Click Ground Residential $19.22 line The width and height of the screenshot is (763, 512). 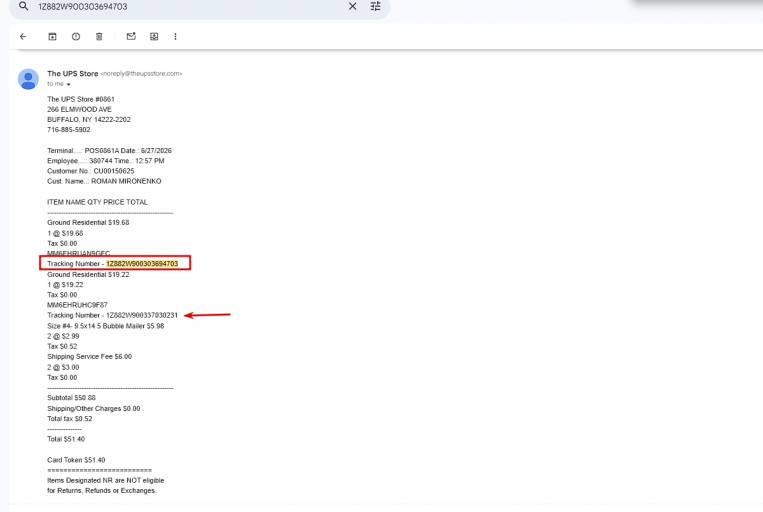88,274
